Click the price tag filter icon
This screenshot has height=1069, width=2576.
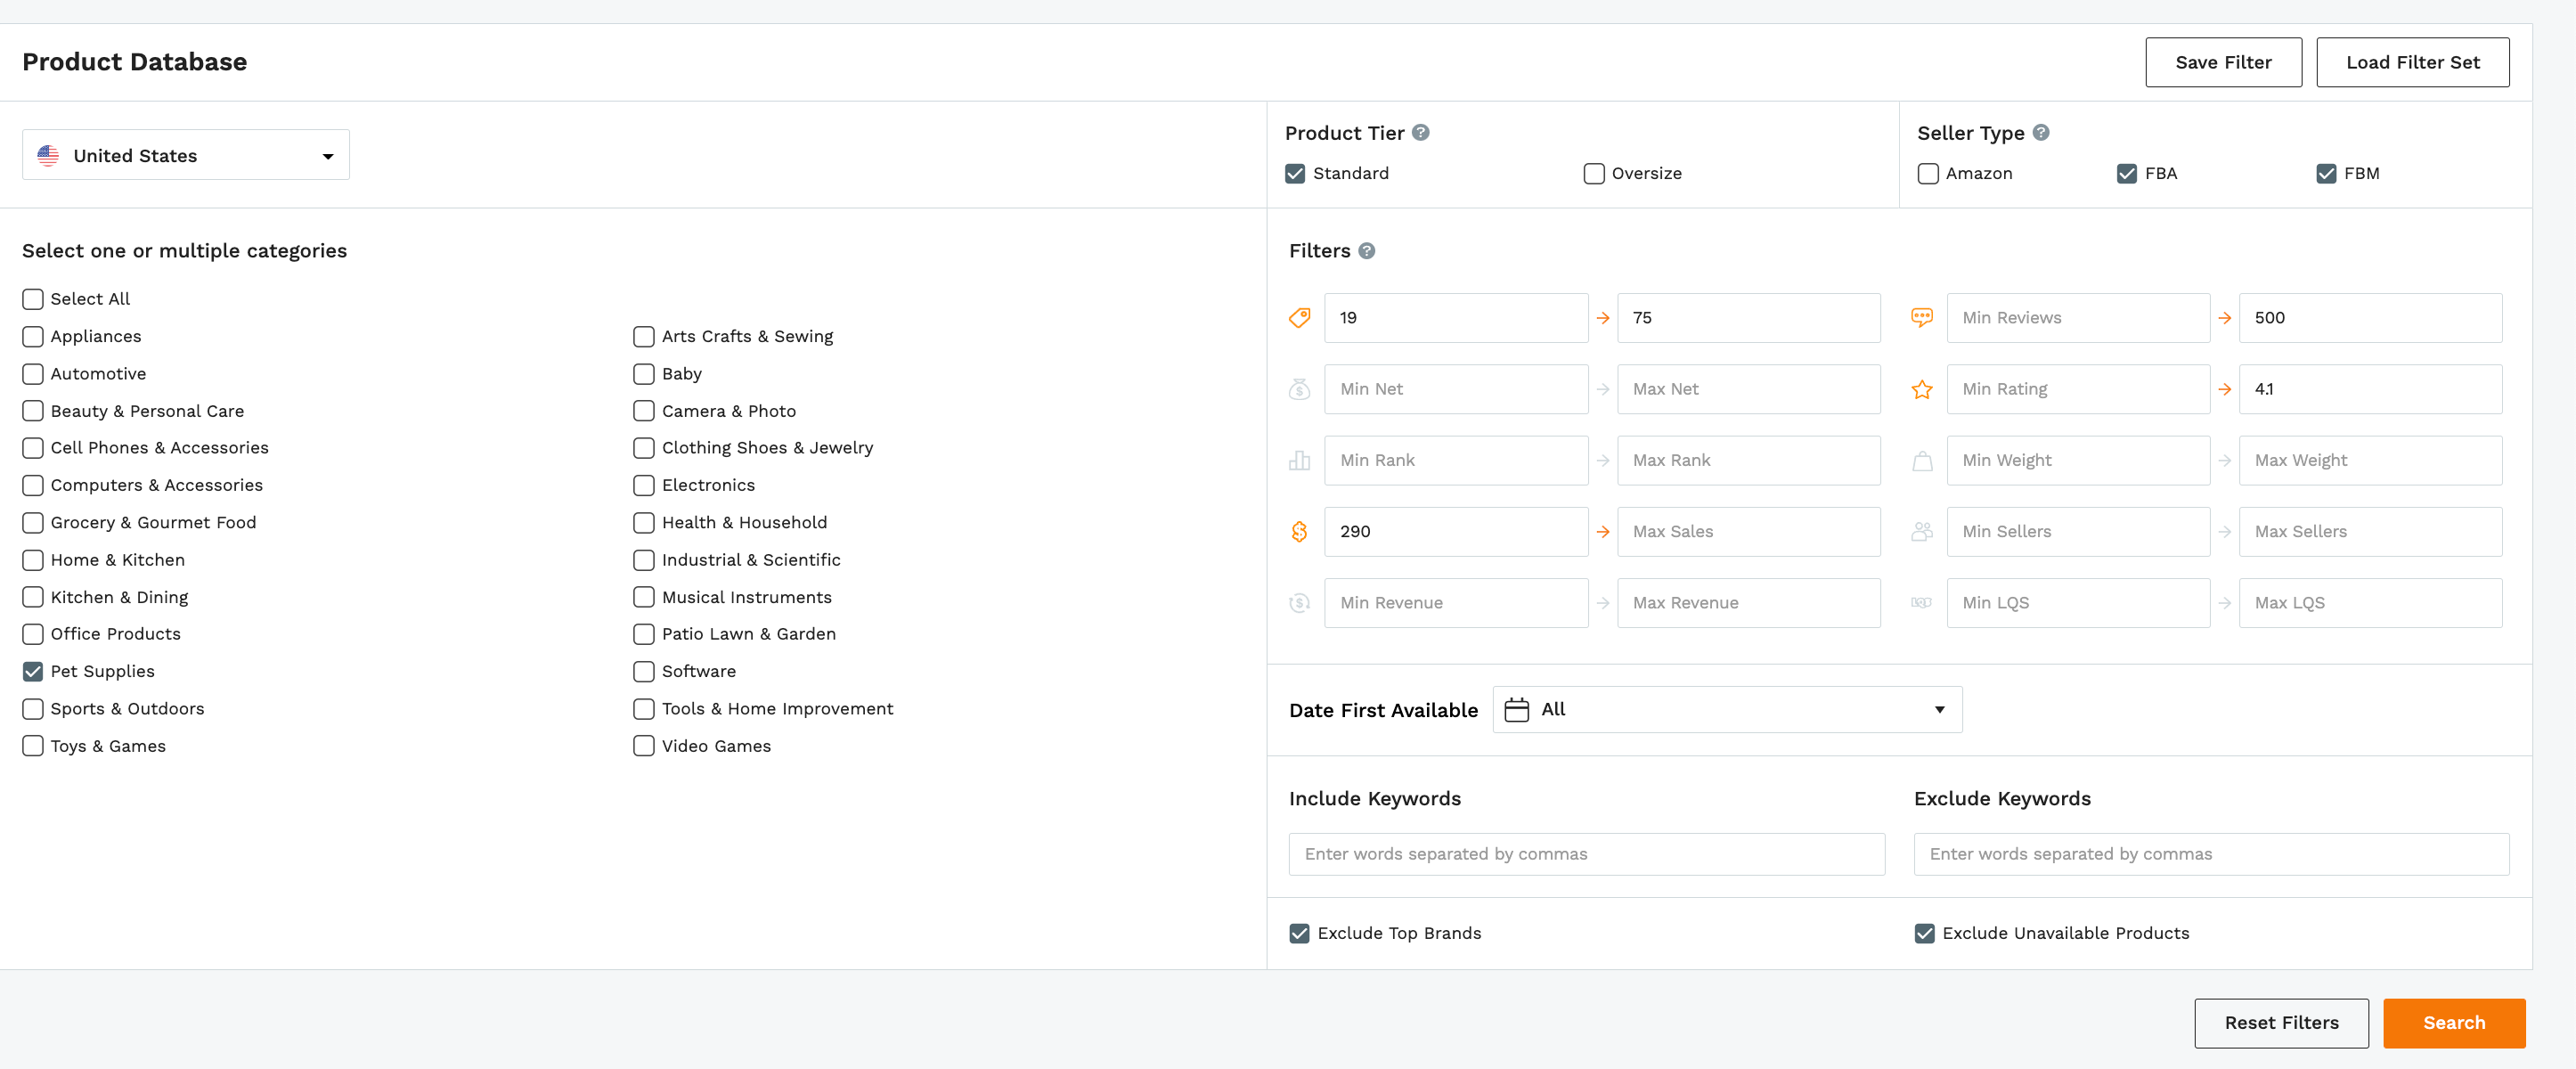click(1299, 318)
